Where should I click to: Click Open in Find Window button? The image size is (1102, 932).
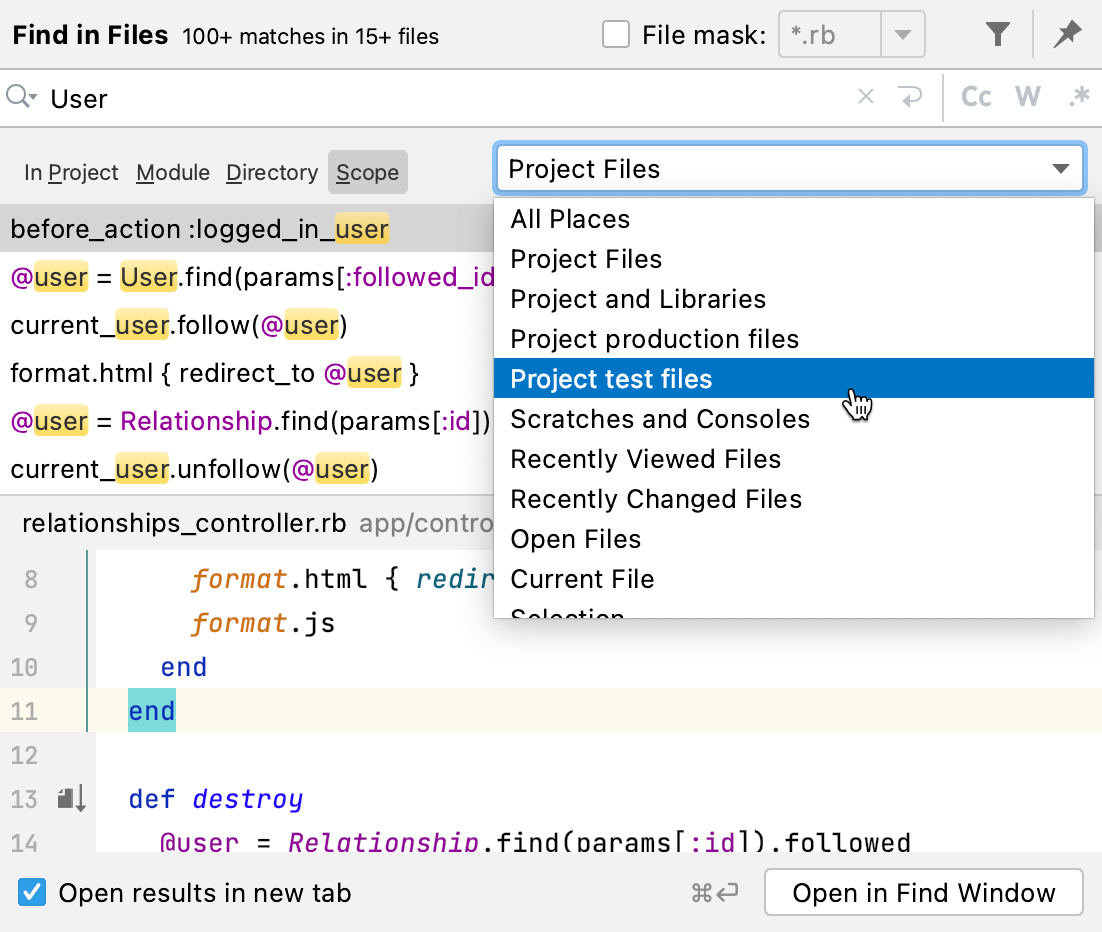pos(923,892)
